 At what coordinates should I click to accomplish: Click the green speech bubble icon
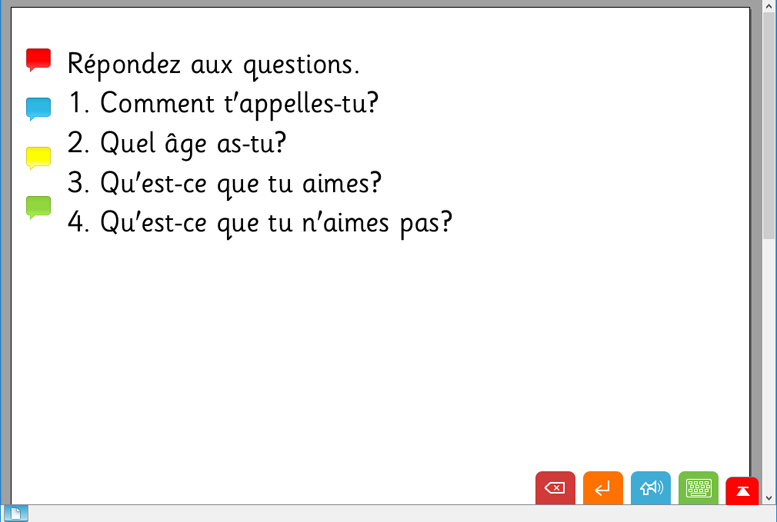click(38, 206)
